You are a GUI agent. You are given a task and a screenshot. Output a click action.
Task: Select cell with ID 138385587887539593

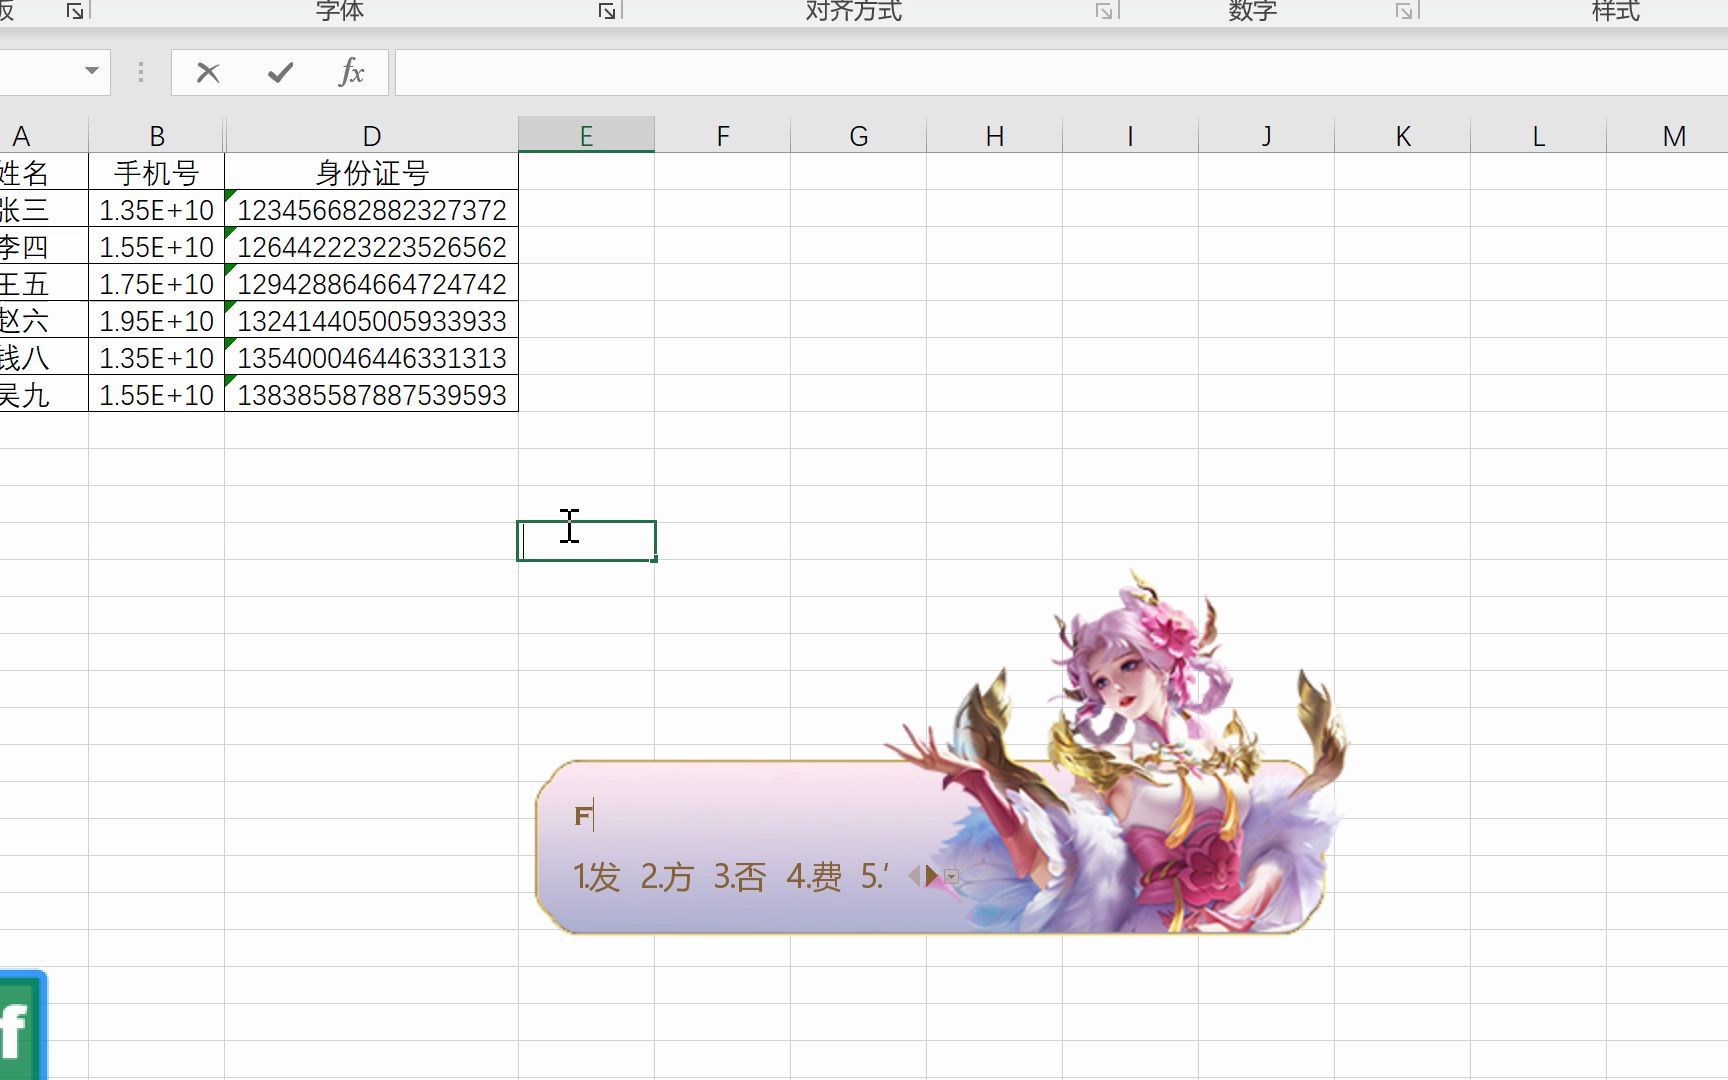(372, 394)
